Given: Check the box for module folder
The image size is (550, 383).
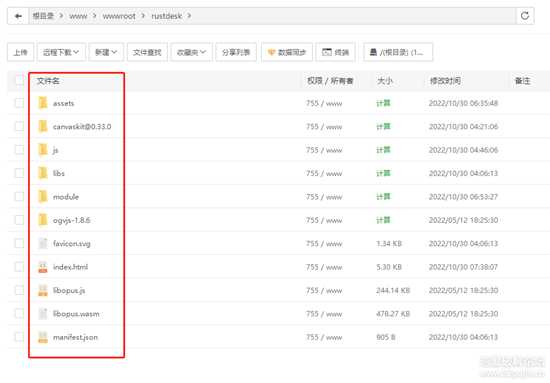Looking at the screenshot, I should pyautogui.click(x=19, y=196).
